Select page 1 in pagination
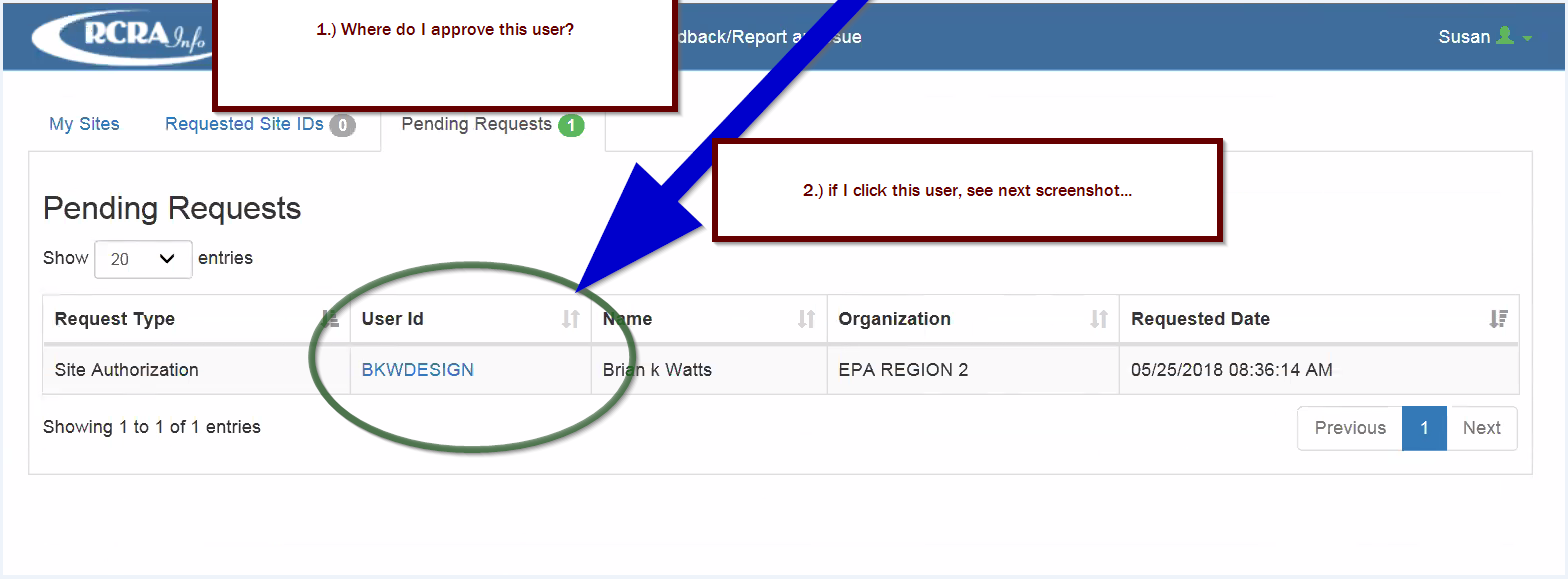Viewport: 1568px width, 579px height. [1424, 428]
